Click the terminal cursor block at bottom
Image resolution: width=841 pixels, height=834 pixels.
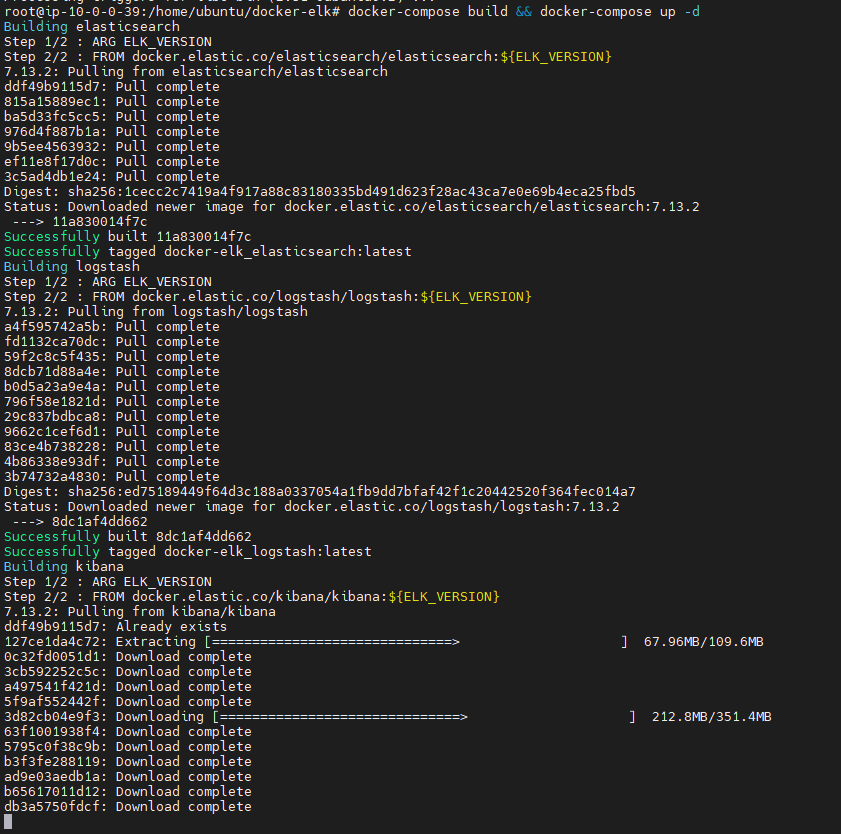8,822
